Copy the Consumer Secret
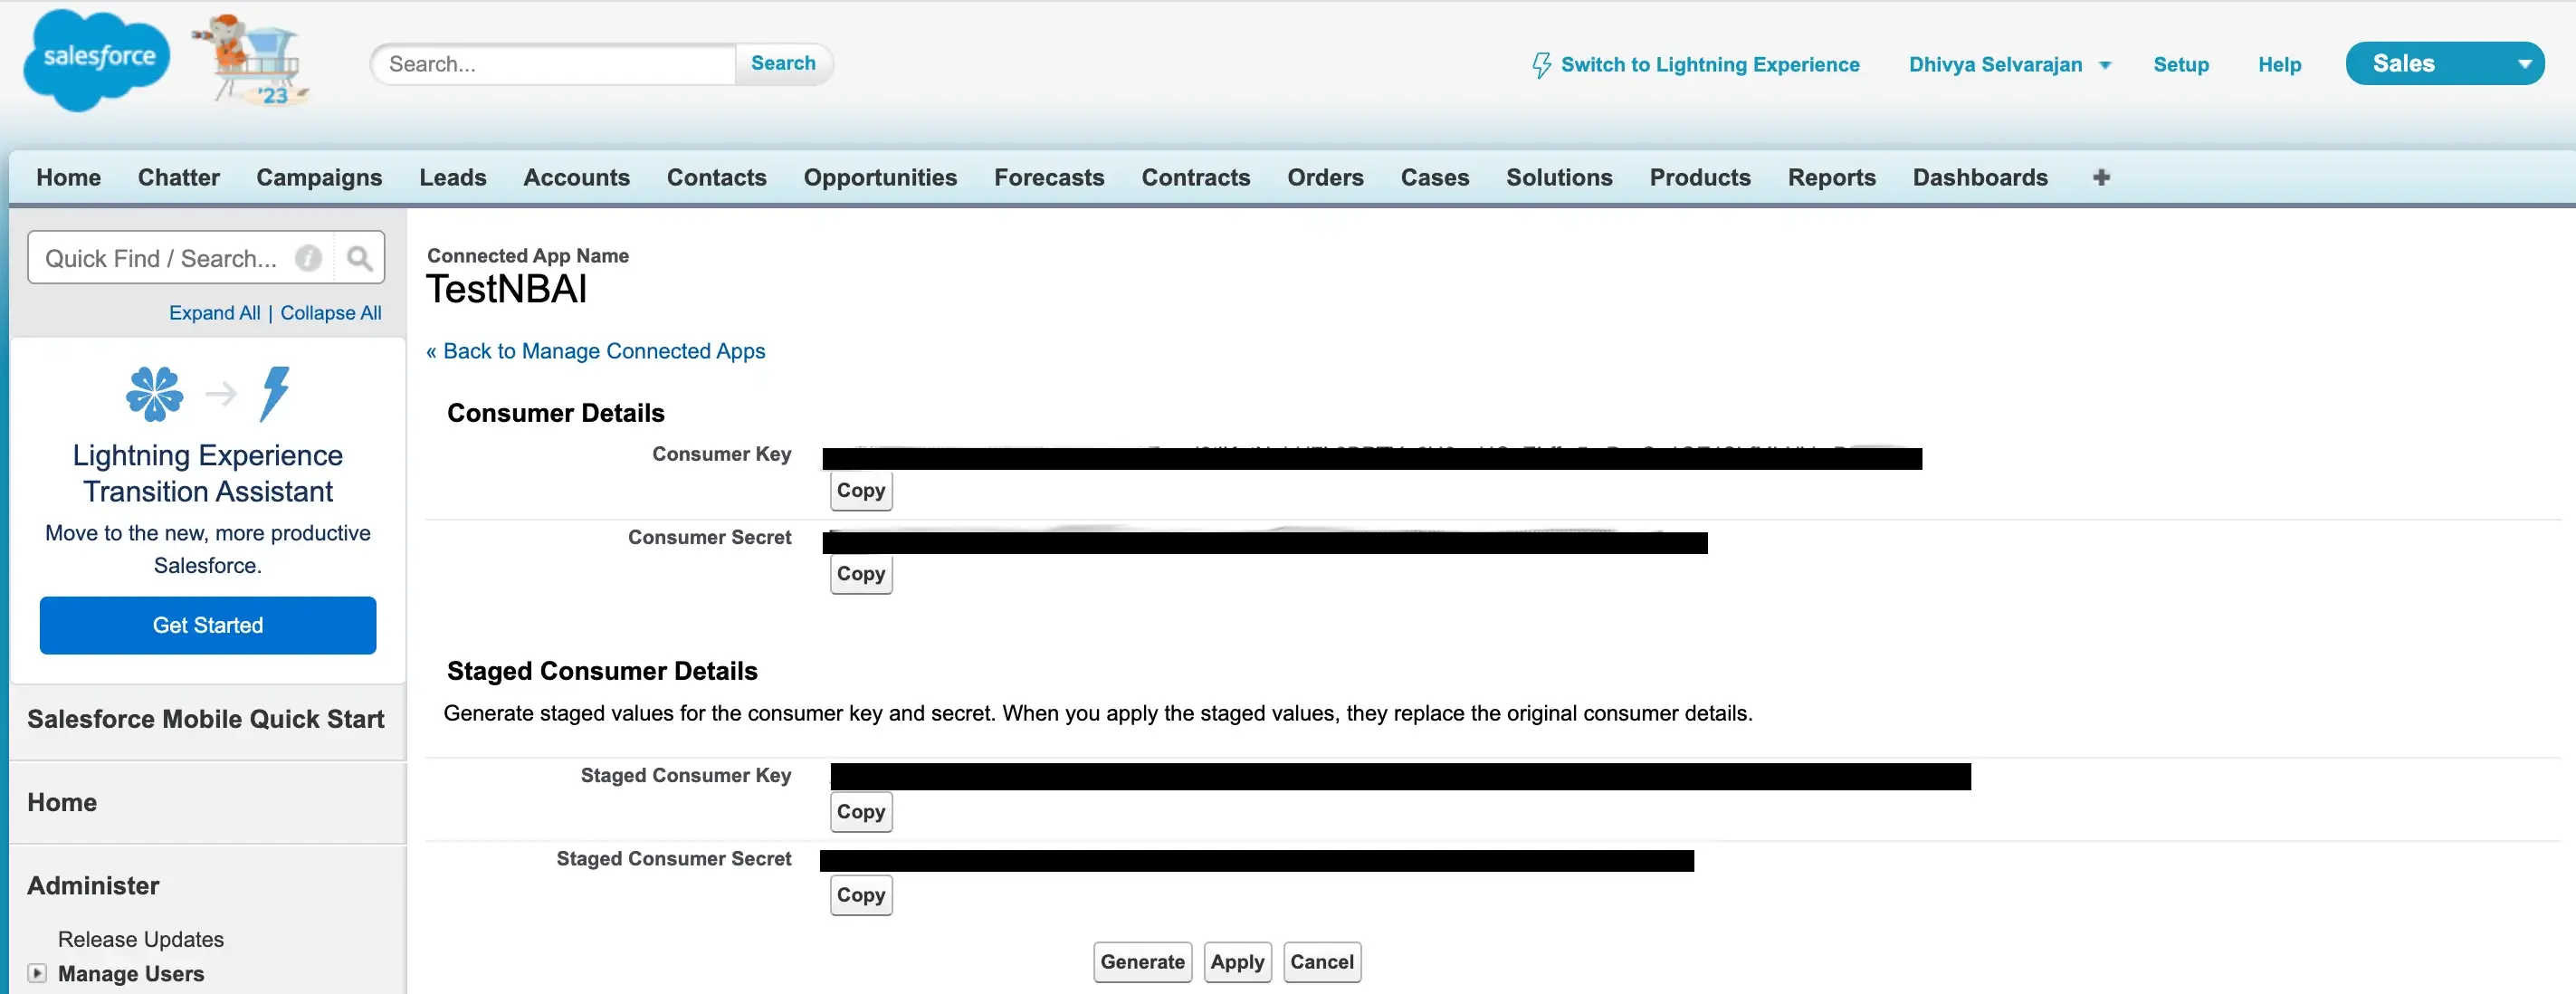 click(x=861, y=574)
